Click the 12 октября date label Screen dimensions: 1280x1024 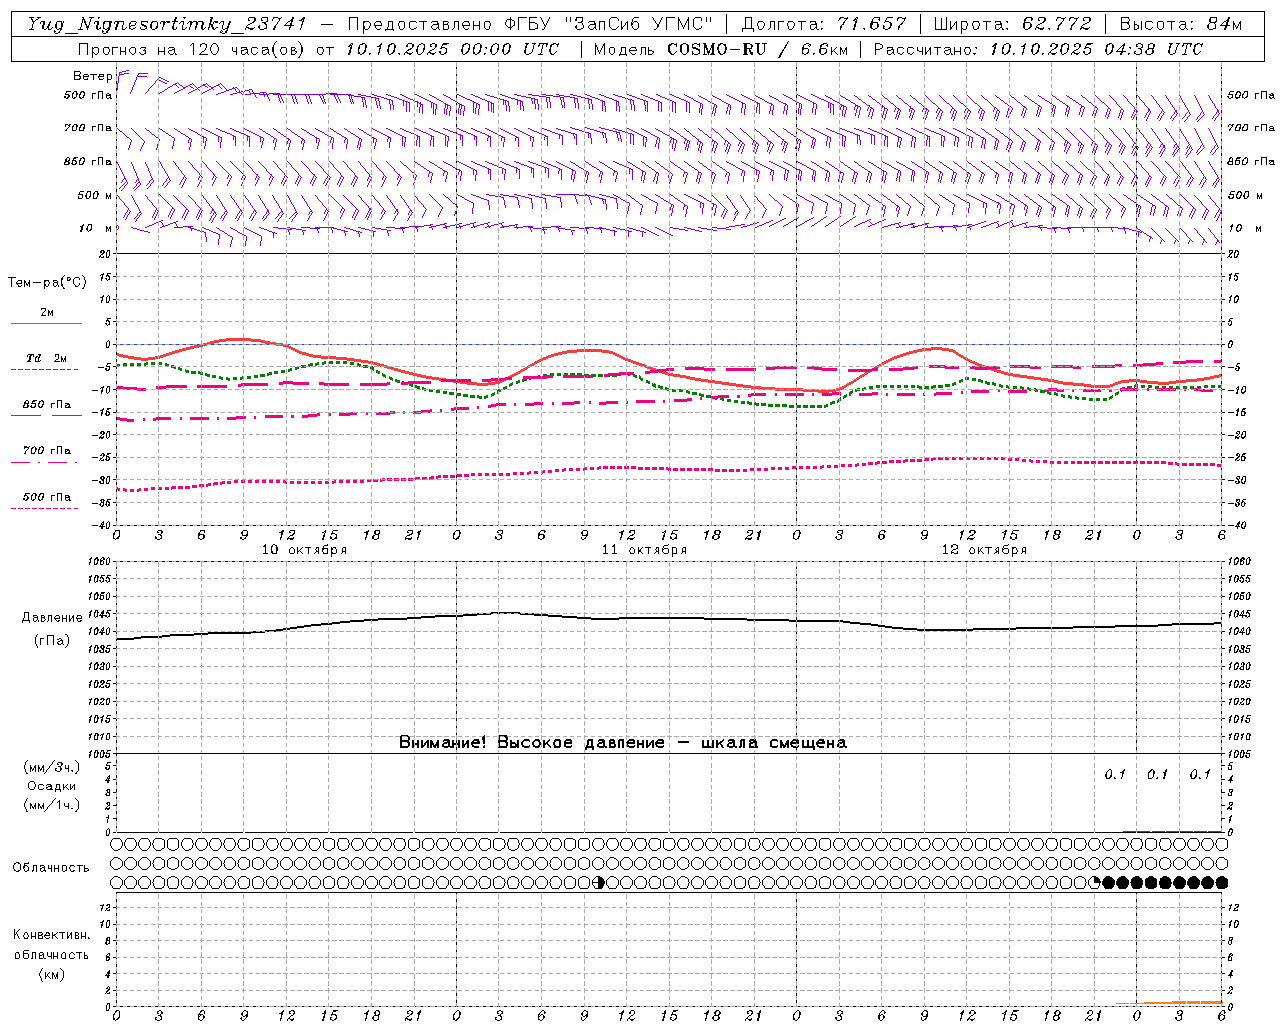pos(984,550)
